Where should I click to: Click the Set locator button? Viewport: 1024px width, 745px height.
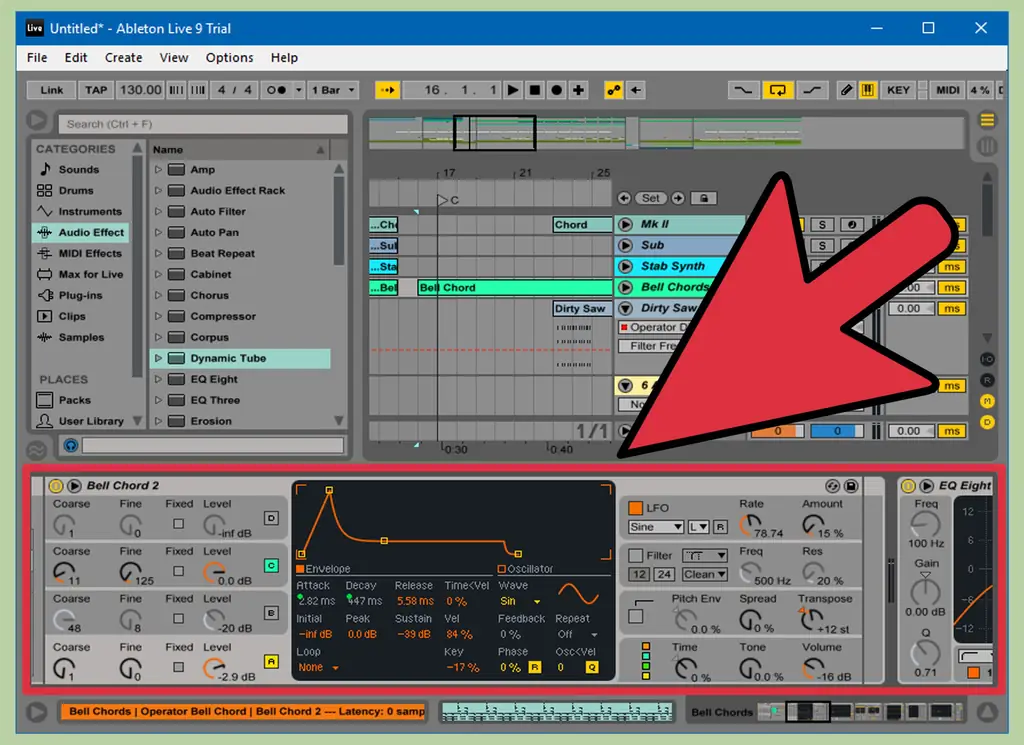650,198
